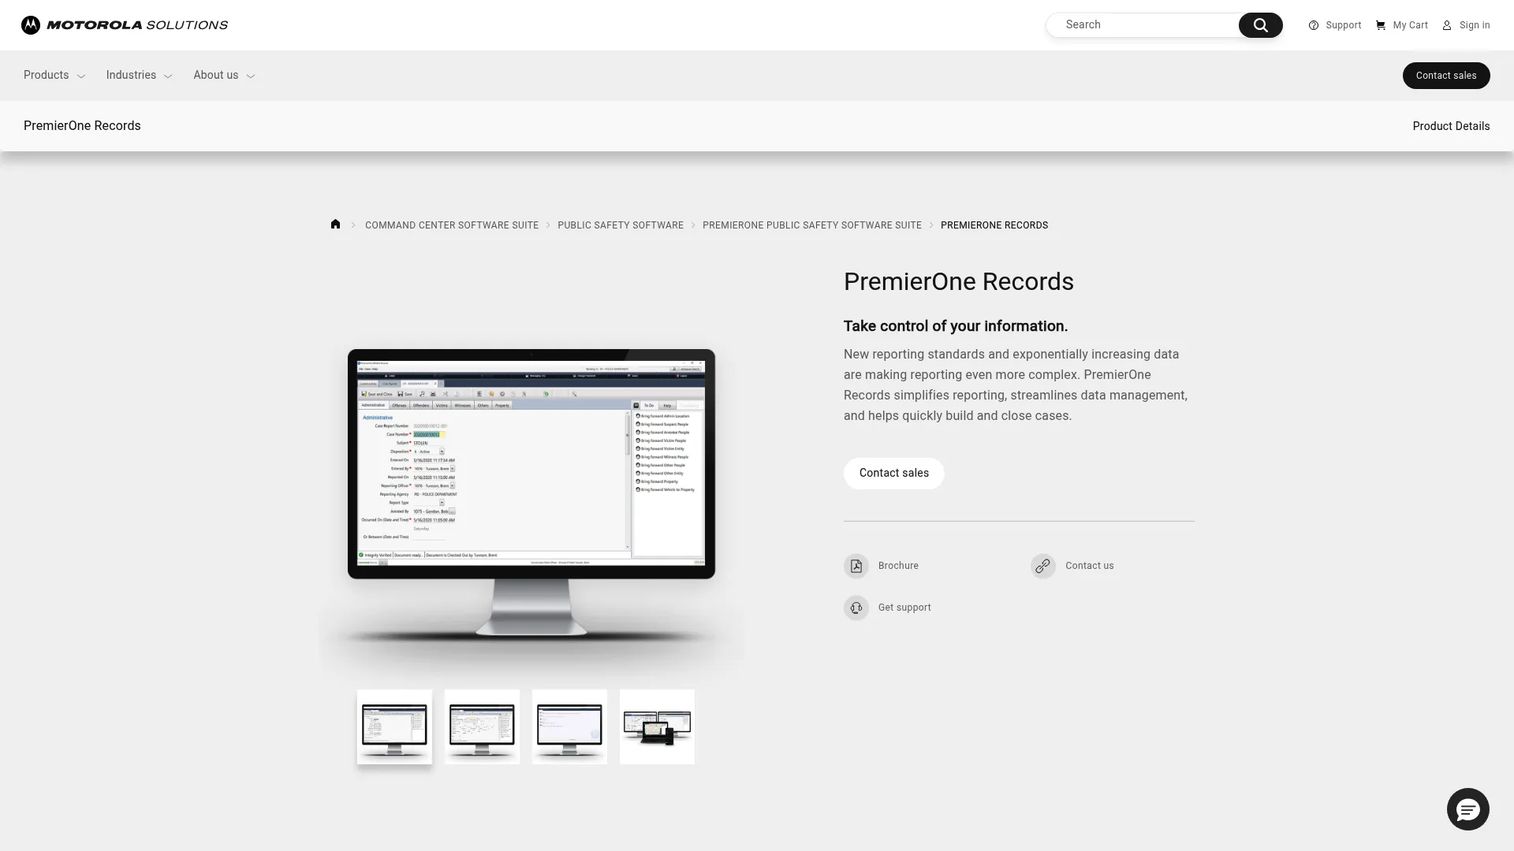Expand the Products menu
This screenshot has height=851, width=1514.
pos(54,75)
